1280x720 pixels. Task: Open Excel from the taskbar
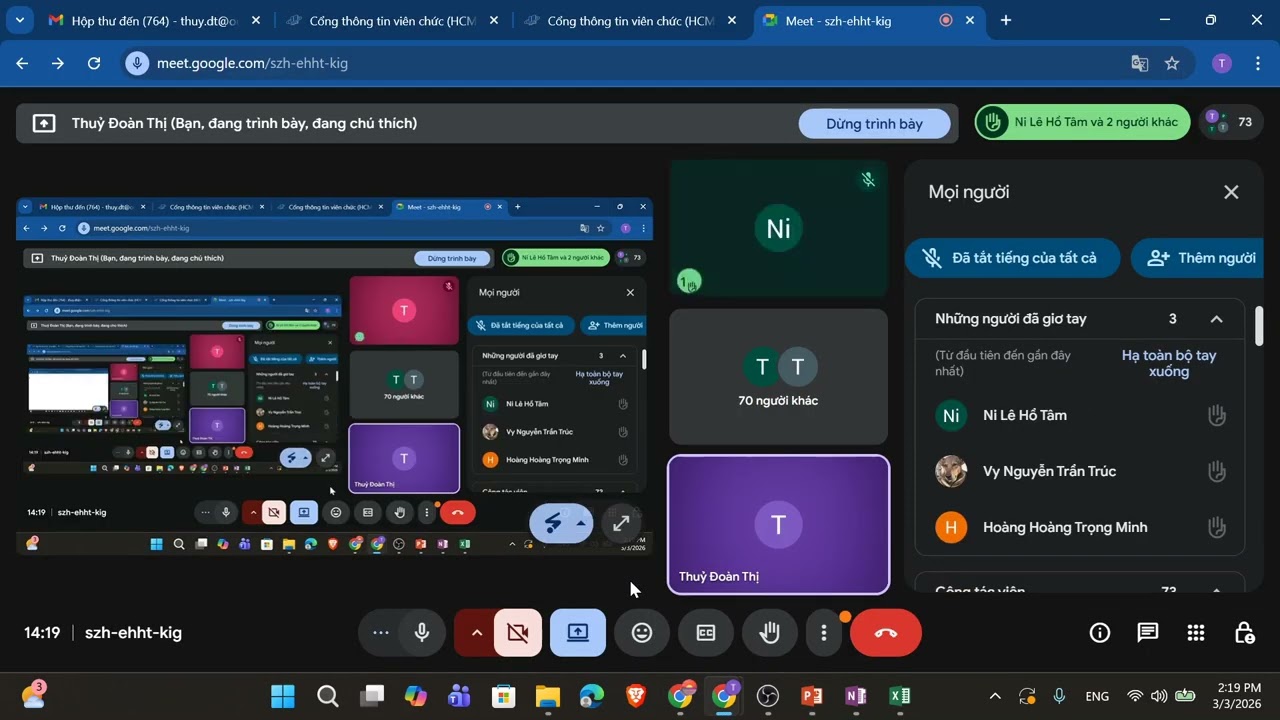click(x=899, y=696)
